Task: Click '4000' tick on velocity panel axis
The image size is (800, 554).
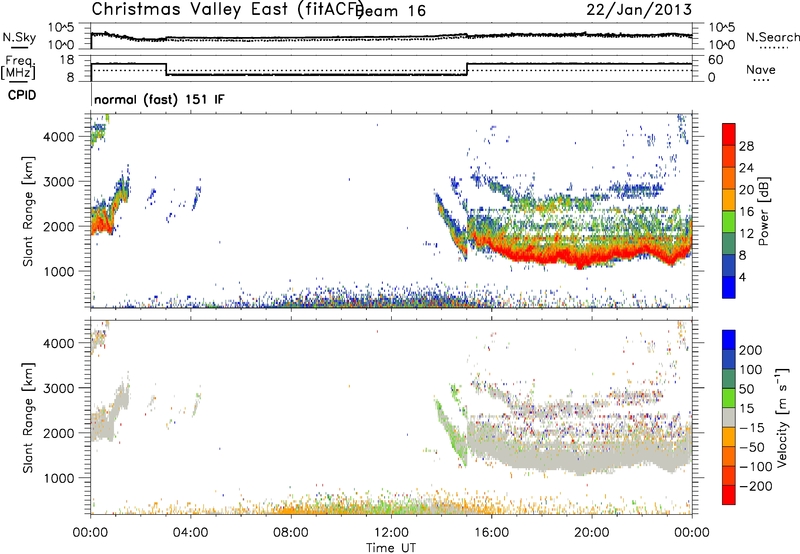Action: (58, 343)
